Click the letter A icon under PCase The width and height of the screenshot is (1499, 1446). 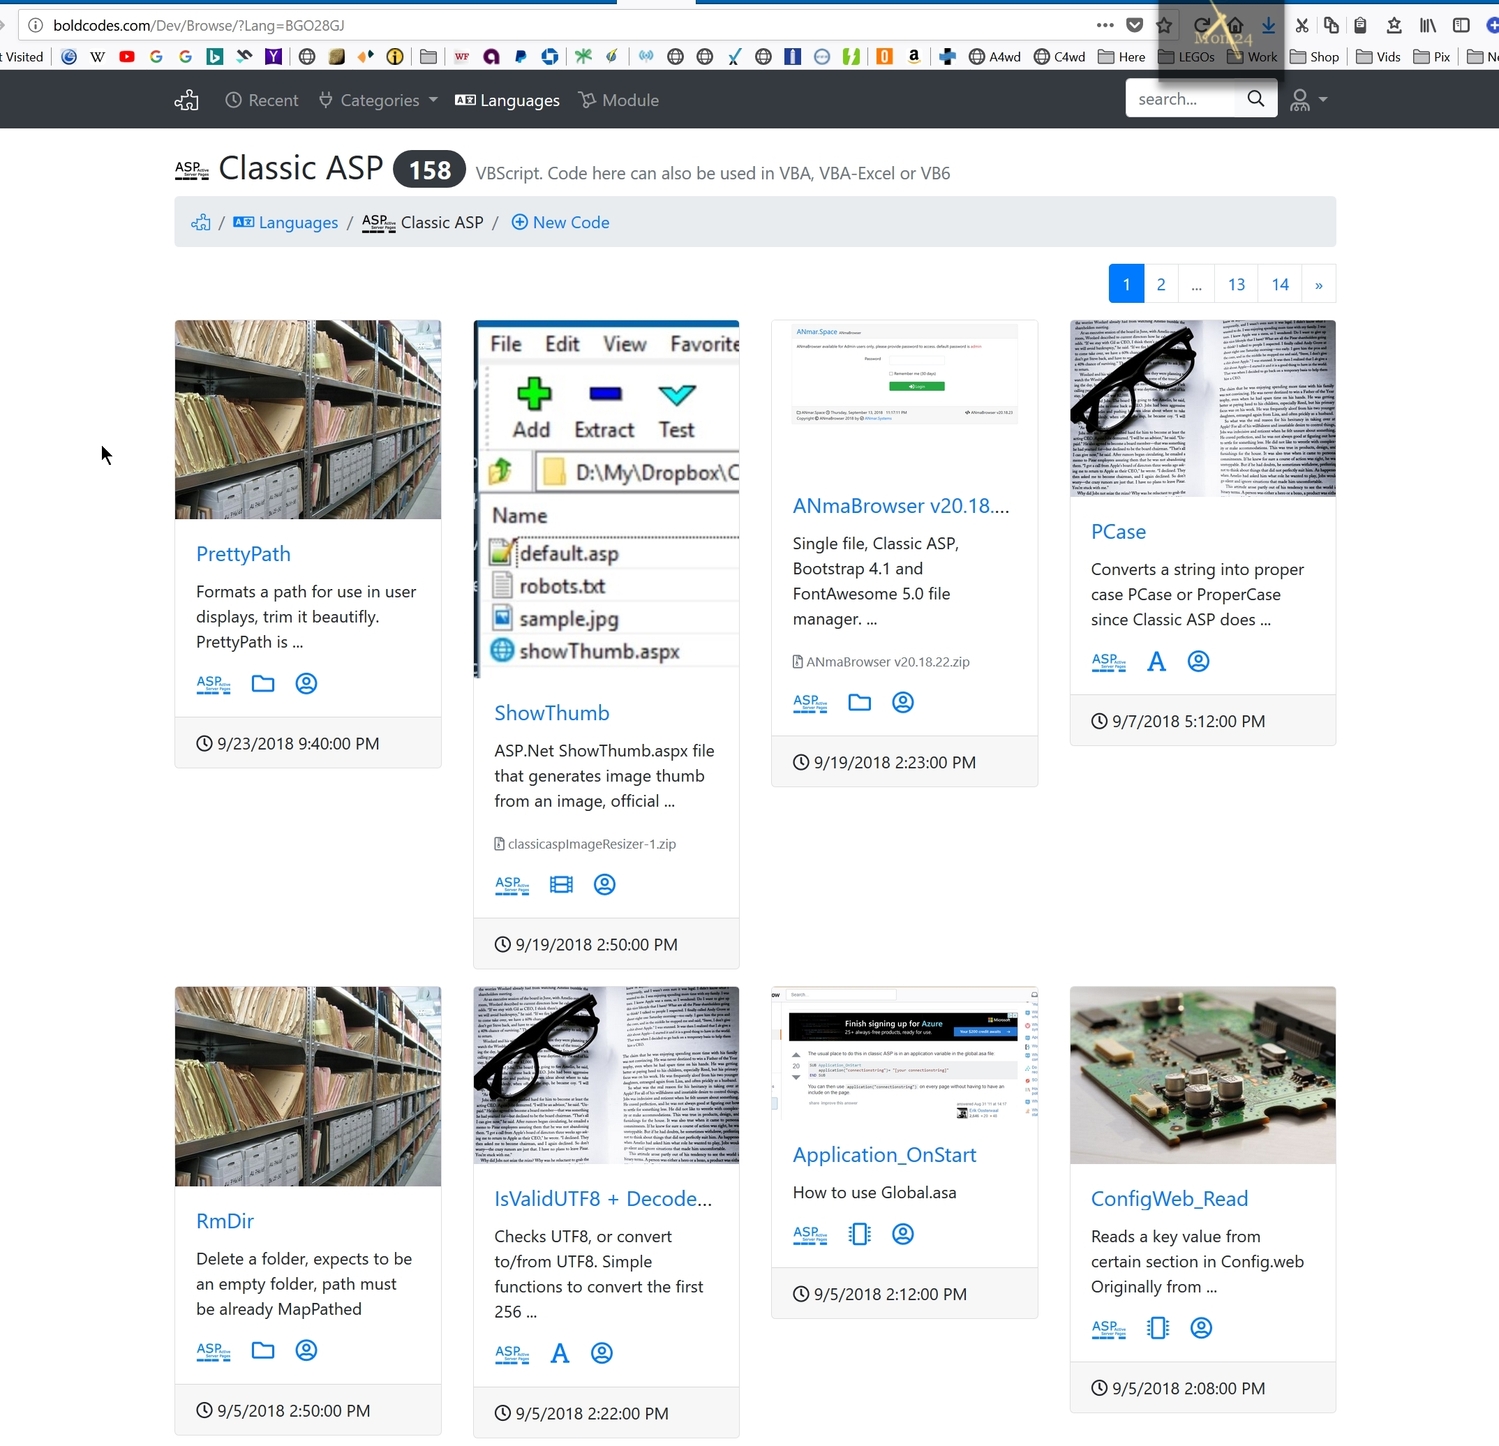[x=1156, y=661]
